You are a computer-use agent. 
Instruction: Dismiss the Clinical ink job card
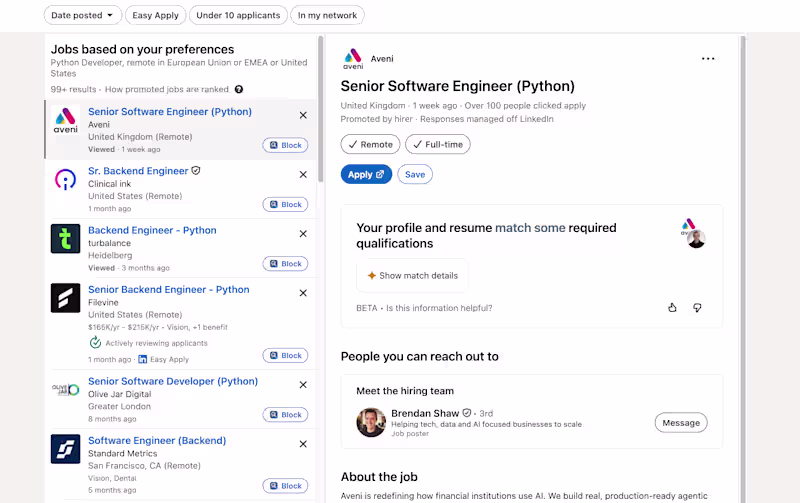303,174
